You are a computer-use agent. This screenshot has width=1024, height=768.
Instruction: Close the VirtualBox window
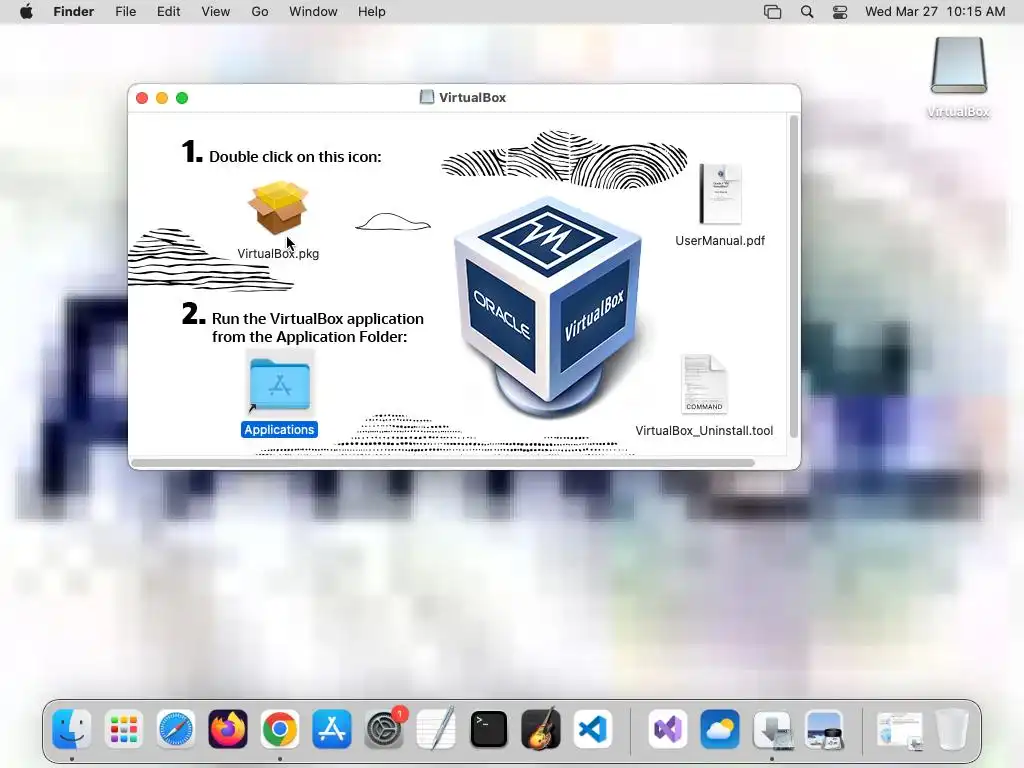click(x=142, y=98)
